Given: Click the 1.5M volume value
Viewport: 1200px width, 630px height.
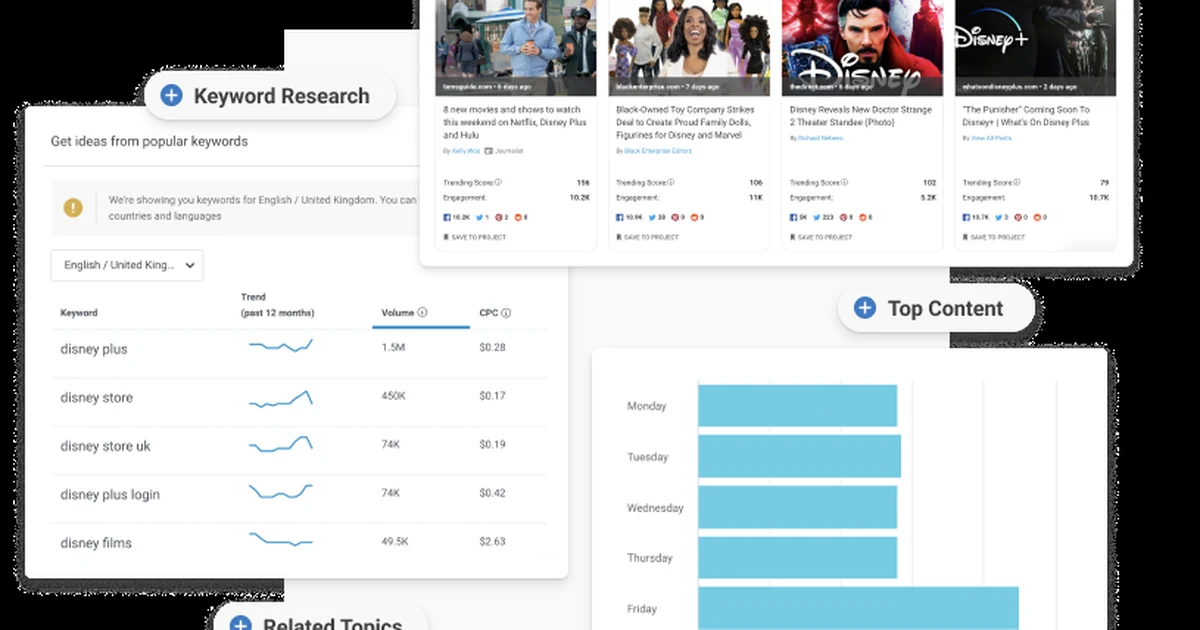Looking at the screenshot, I should (394, 347).
